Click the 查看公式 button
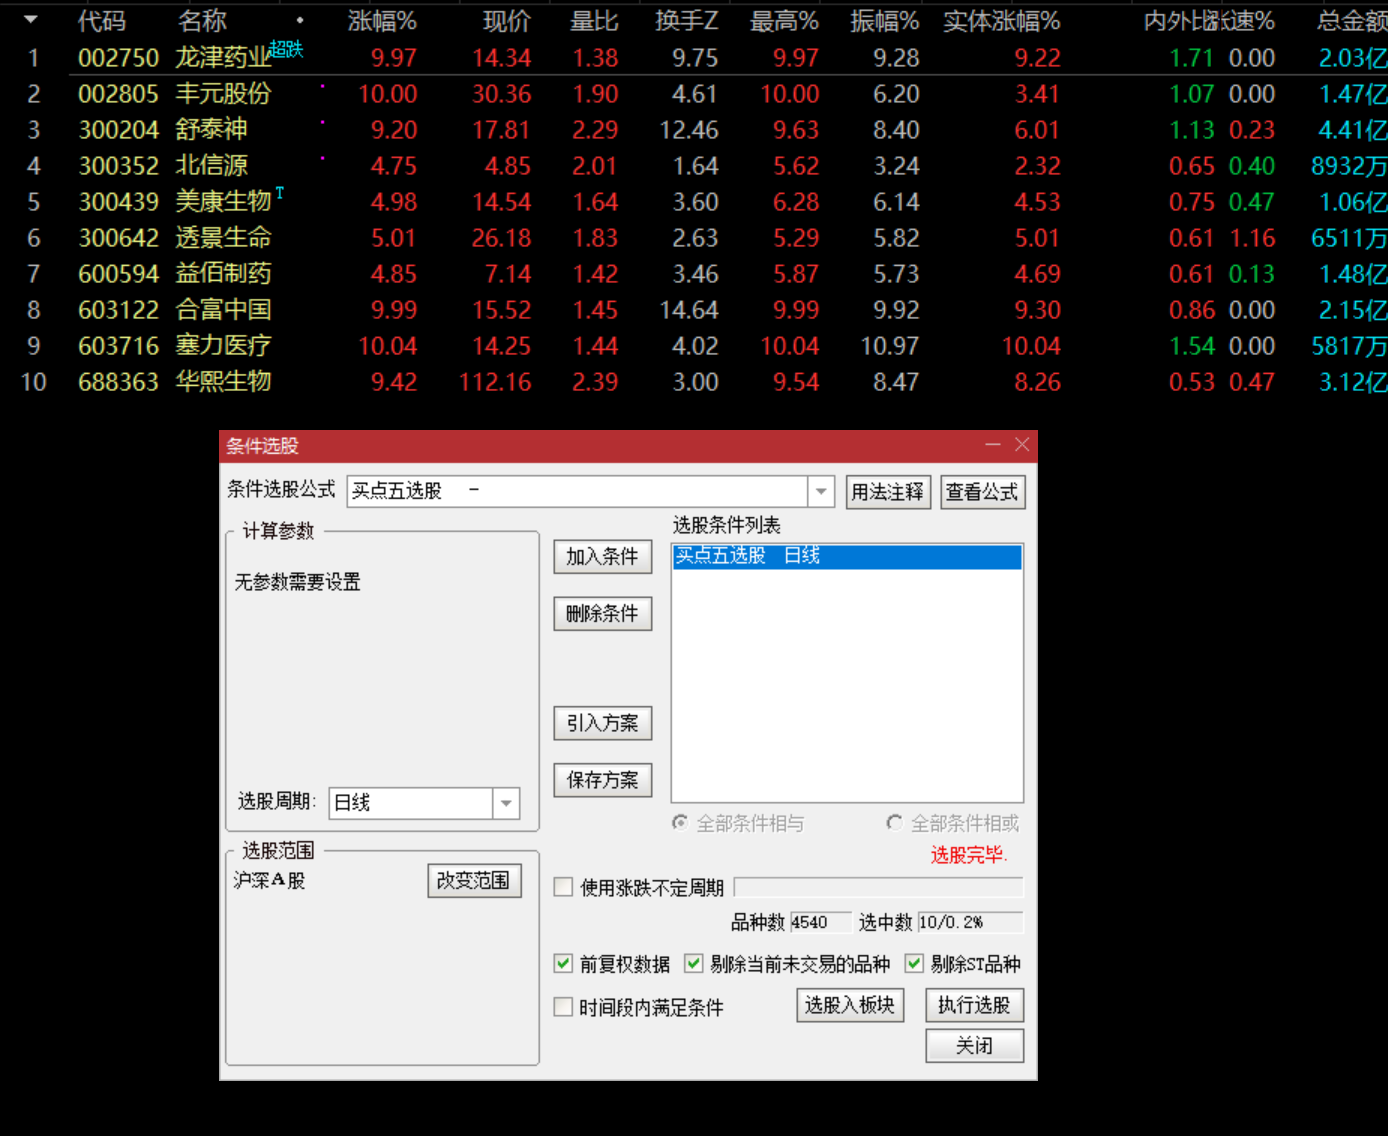This screenshot has width=1388, height=1136. [982, 492]
